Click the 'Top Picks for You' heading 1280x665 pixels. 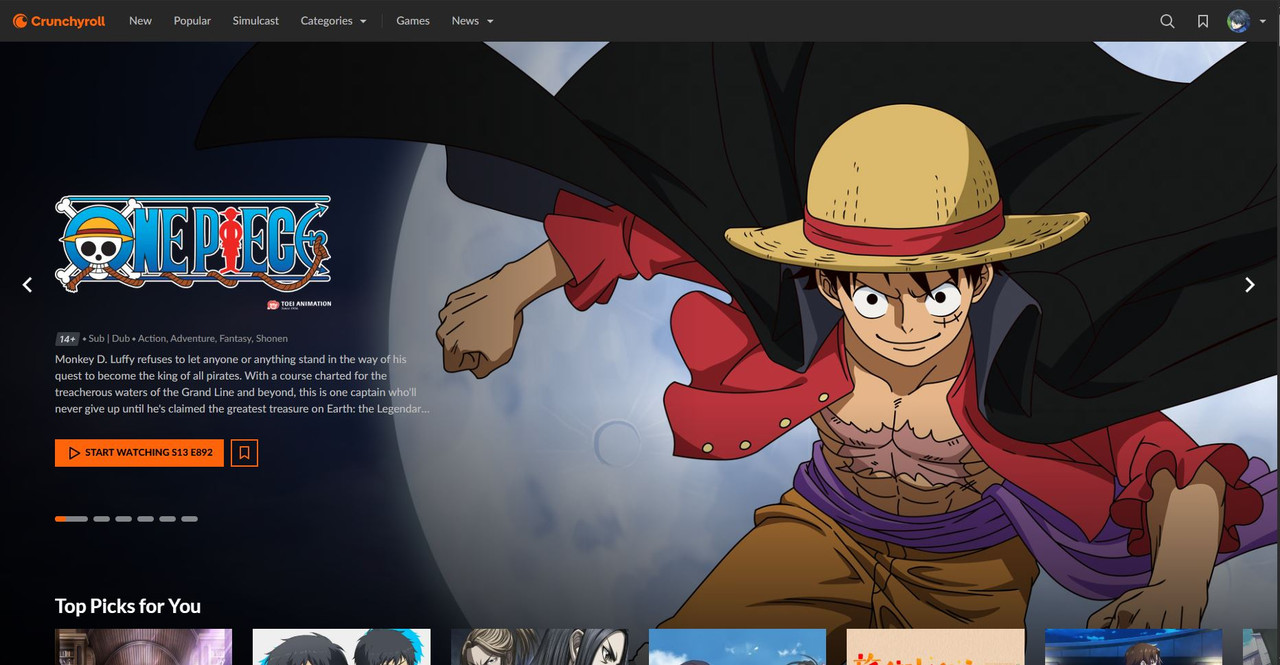click(x=128, y=606)
